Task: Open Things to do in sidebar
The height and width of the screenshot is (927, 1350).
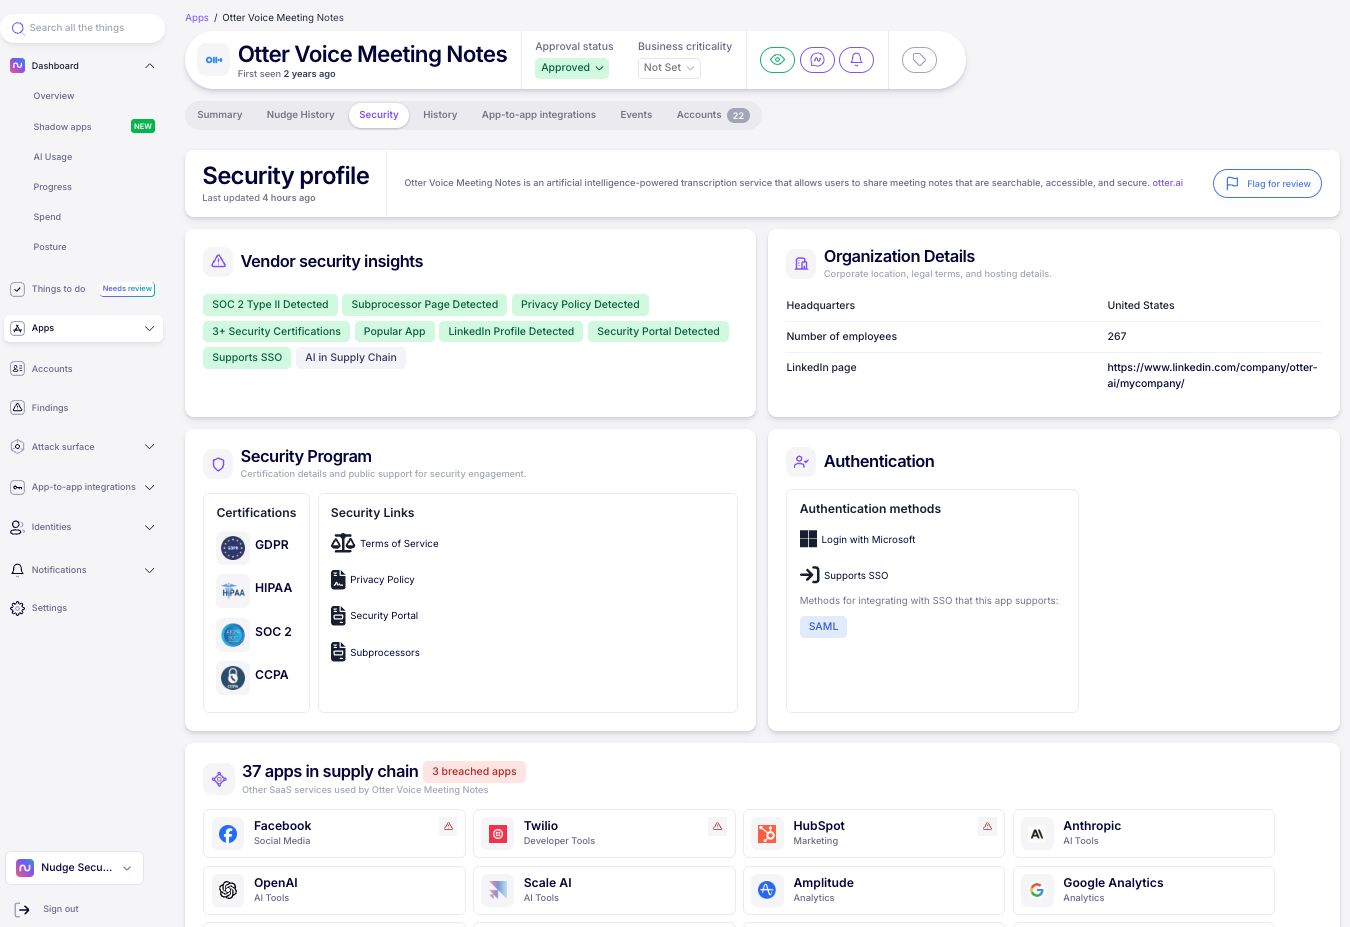Action: pyautogui.click(x=58, y=289)
